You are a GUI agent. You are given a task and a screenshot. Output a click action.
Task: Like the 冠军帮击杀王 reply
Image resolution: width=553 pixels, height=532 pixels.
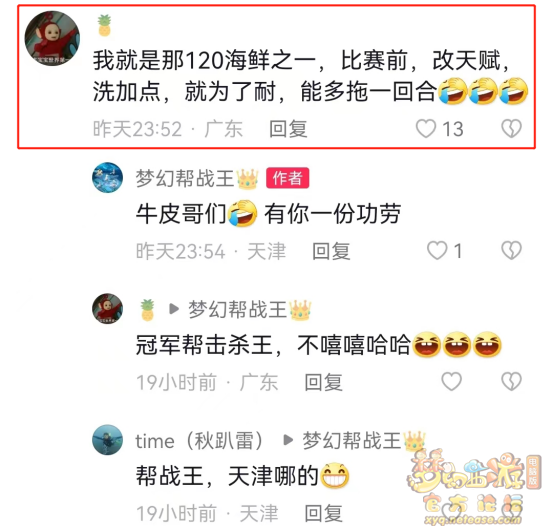452,381
